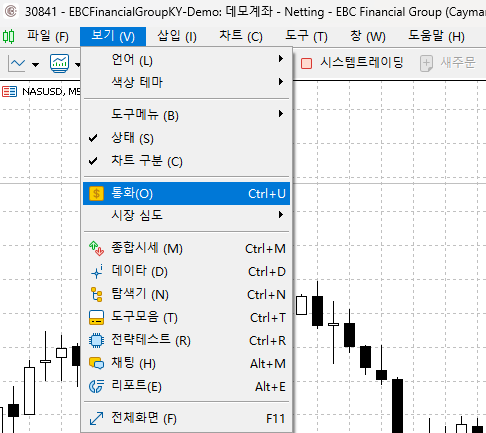Open the 도움말 (H) menu

tap(436, 36)
